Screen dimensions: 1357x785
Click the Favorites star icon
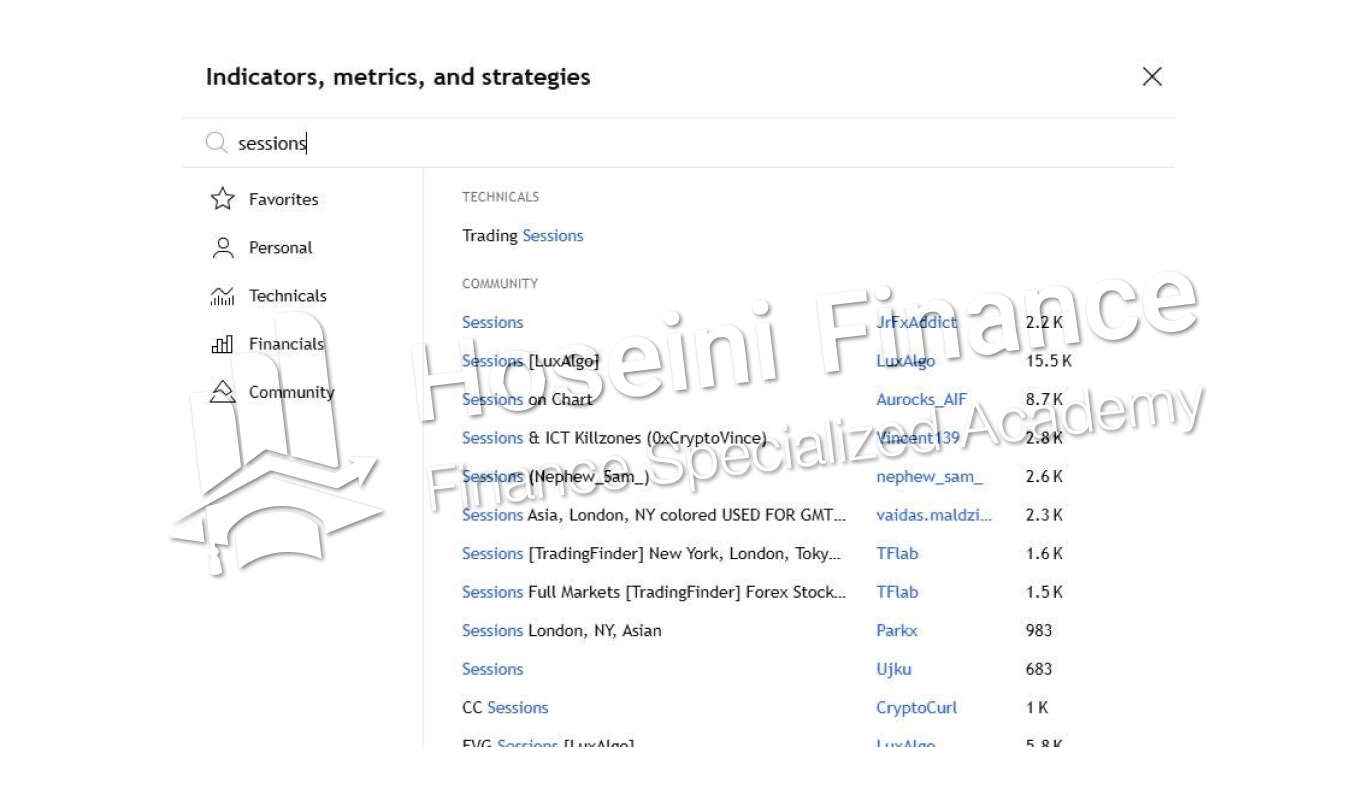(222, 199)
